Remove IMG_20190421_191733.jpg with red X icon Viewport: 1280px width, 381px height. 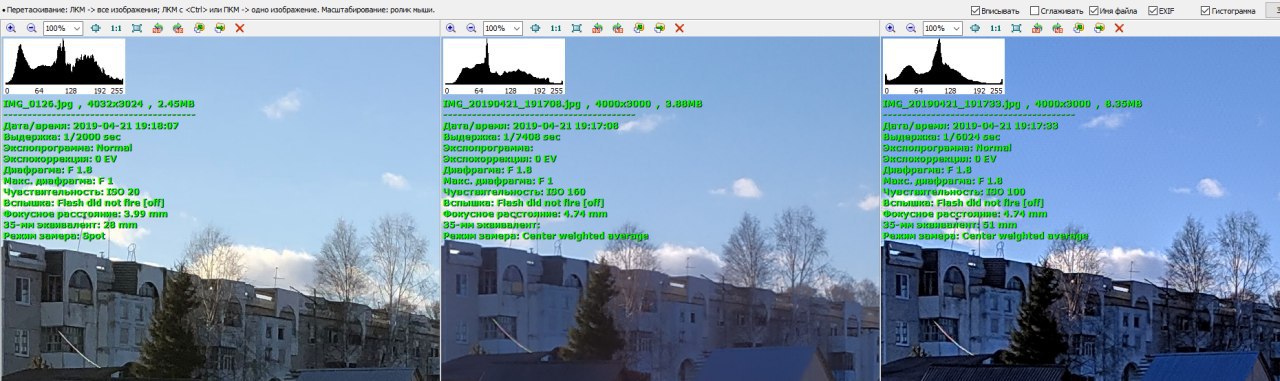[x=1119, y=28]
